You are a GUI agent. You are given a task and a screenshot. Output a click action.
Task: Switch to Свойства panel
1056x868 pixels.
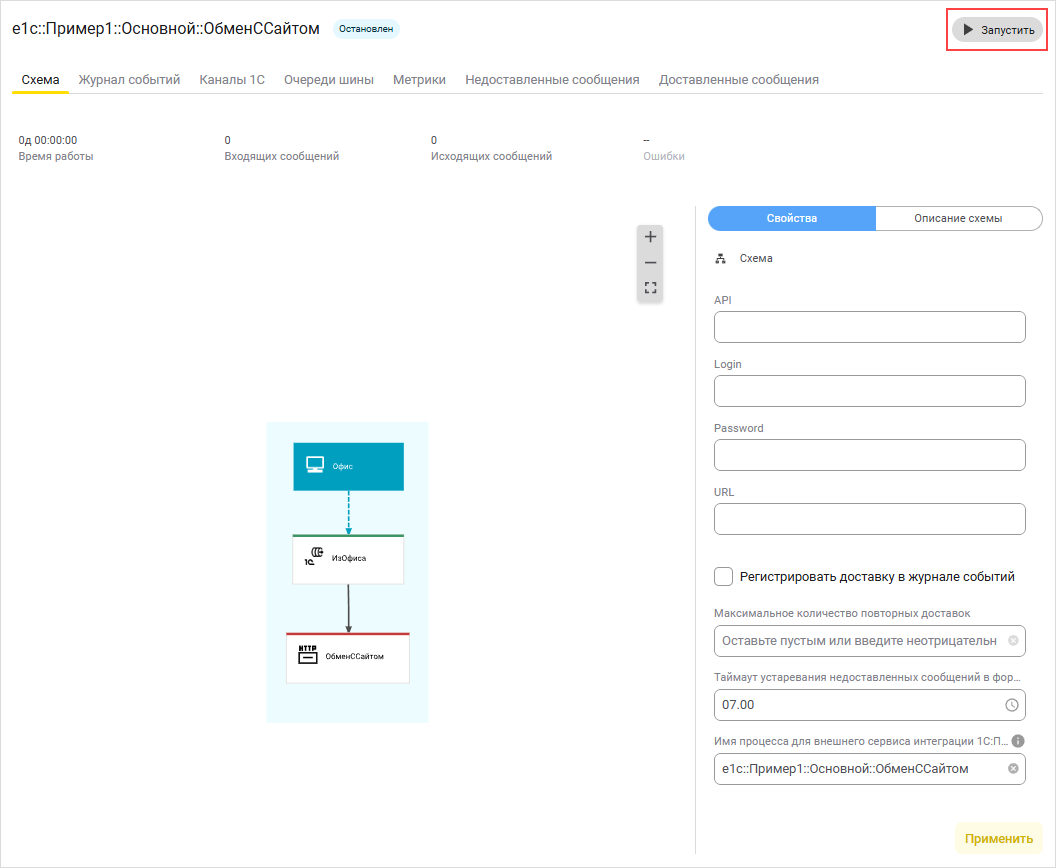coord(791,218)
